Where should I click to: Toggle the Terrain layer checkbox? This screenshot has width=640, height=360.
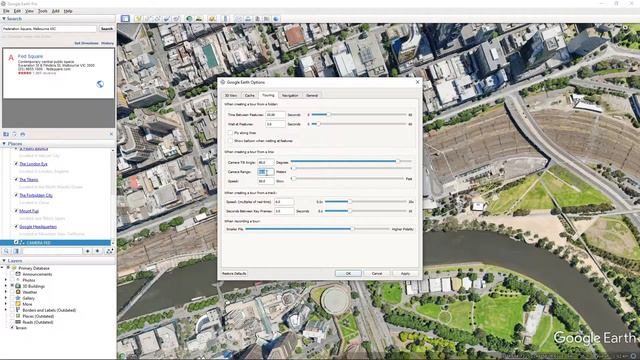(x=12, y=328)
